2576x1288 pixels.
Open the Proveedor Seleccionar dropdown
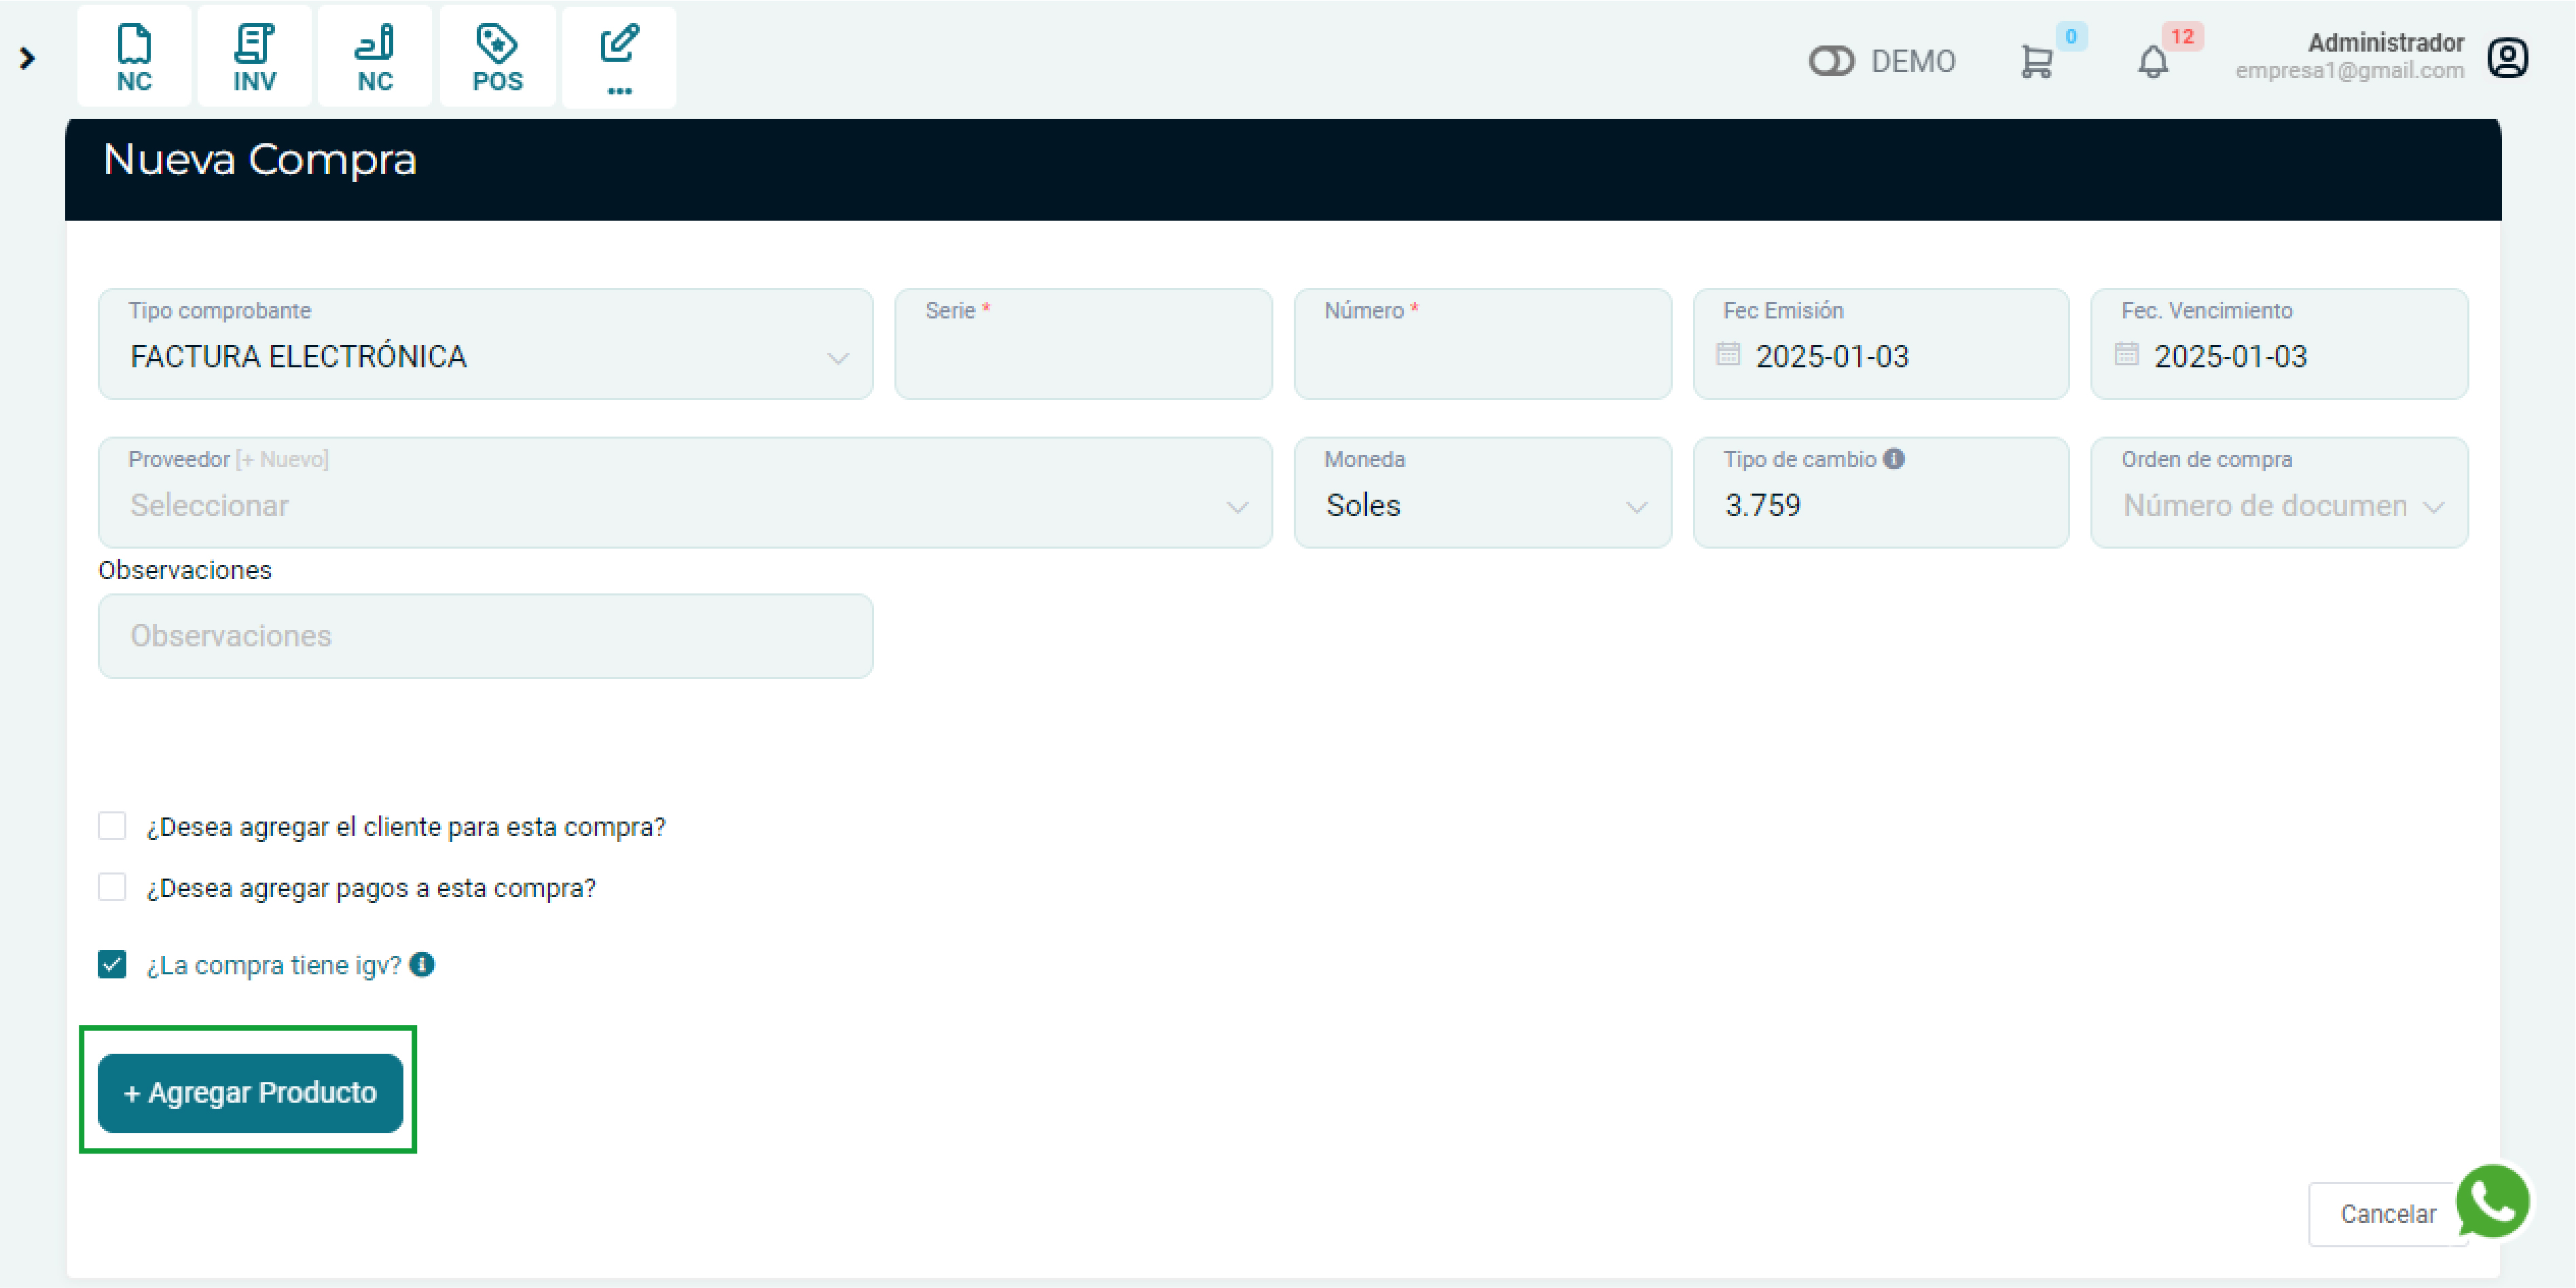685,505
